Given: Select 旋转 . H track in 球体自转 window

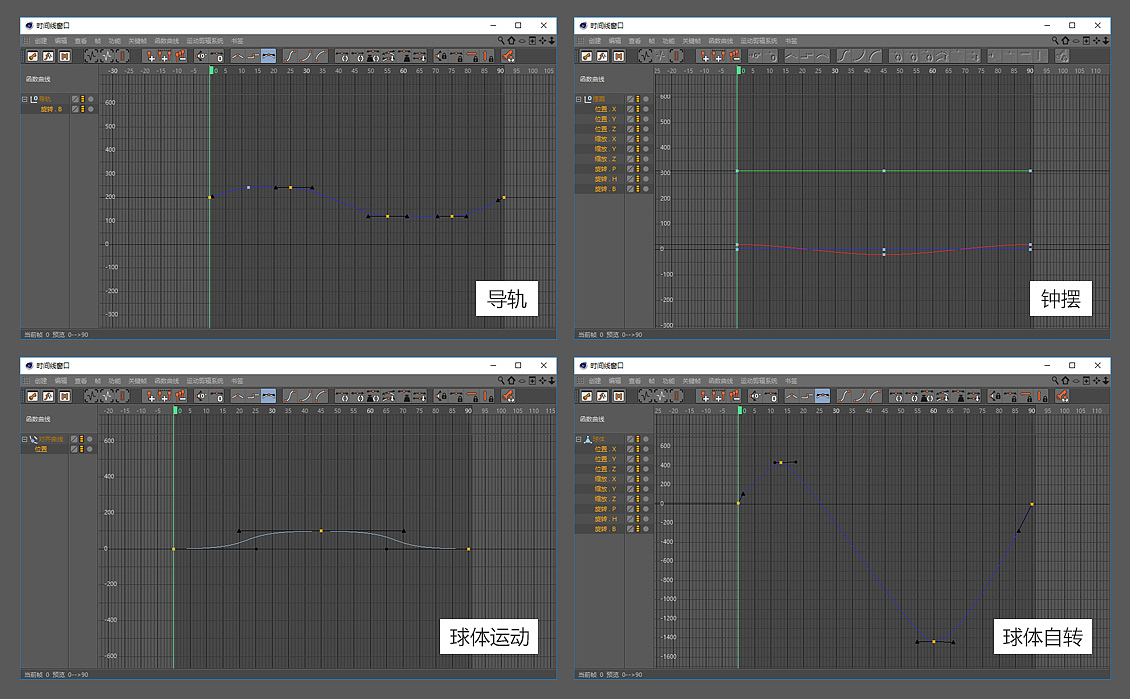Looking at the screenshot, I should pyautogui.click(x=605, y=519).
